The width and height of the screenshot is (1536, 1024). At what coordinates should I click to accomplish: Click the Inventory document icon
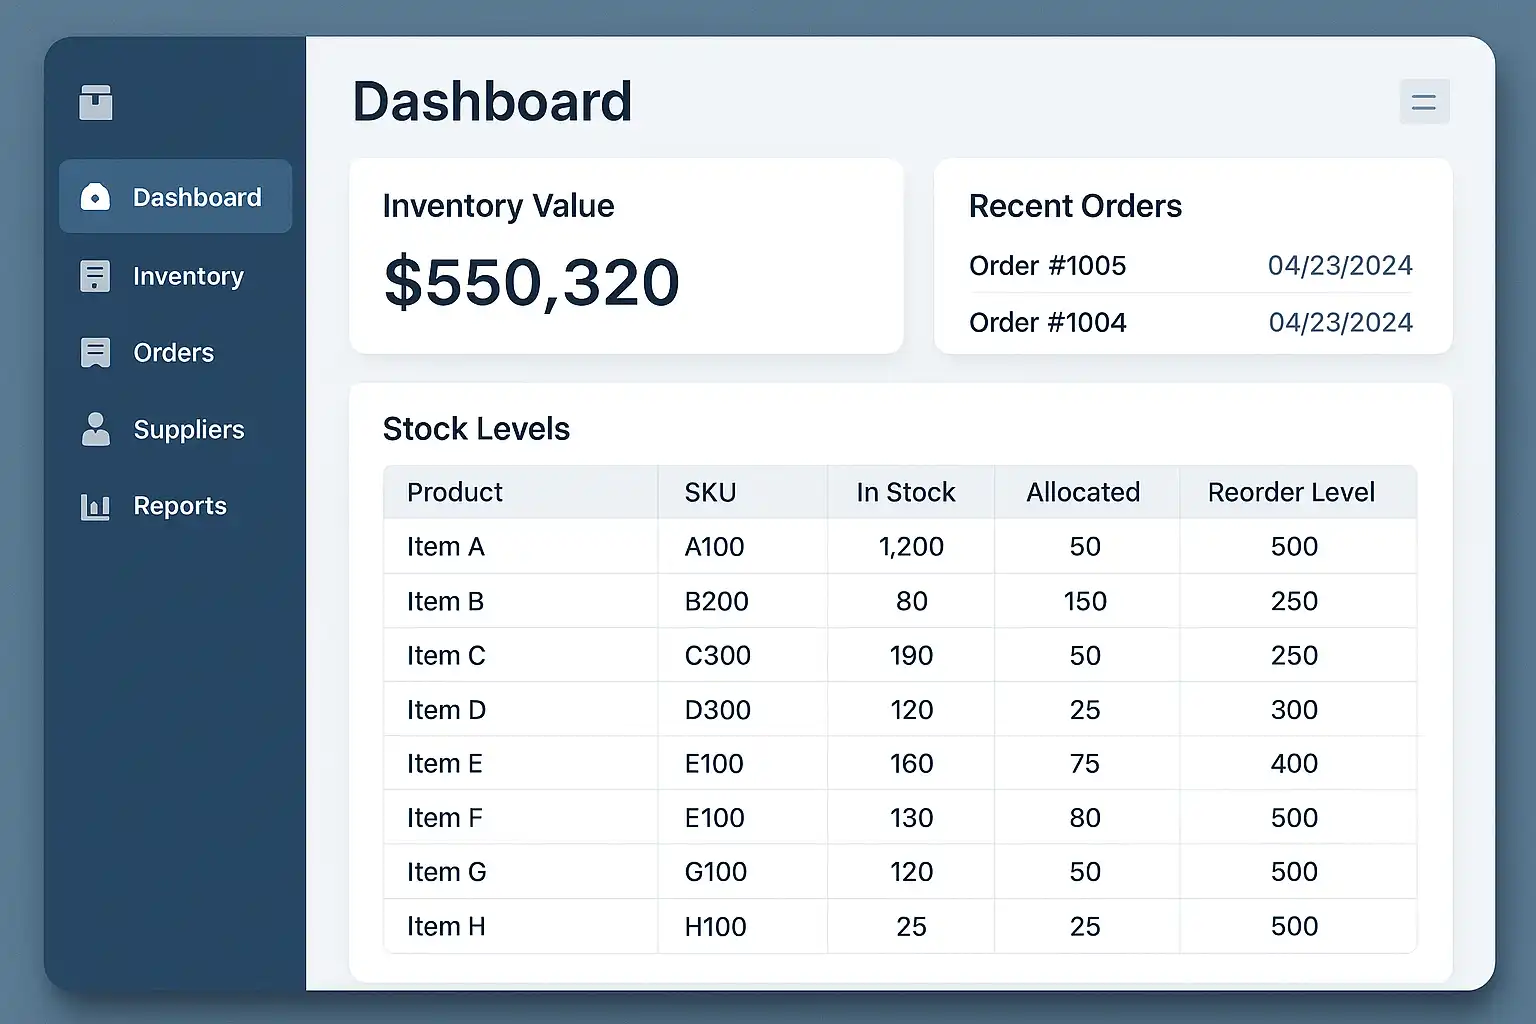pyautogui.click(x=95, y=276)
